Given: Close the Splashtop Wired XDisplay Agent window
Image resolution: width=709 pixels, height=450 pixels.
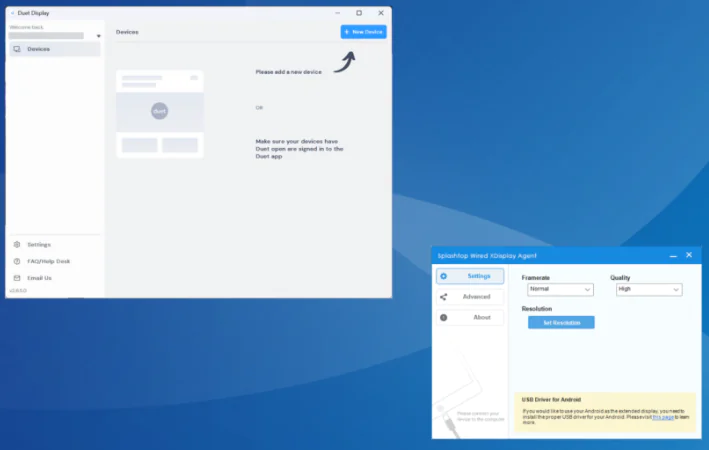Looking at the screenshot, I should 689,255.
